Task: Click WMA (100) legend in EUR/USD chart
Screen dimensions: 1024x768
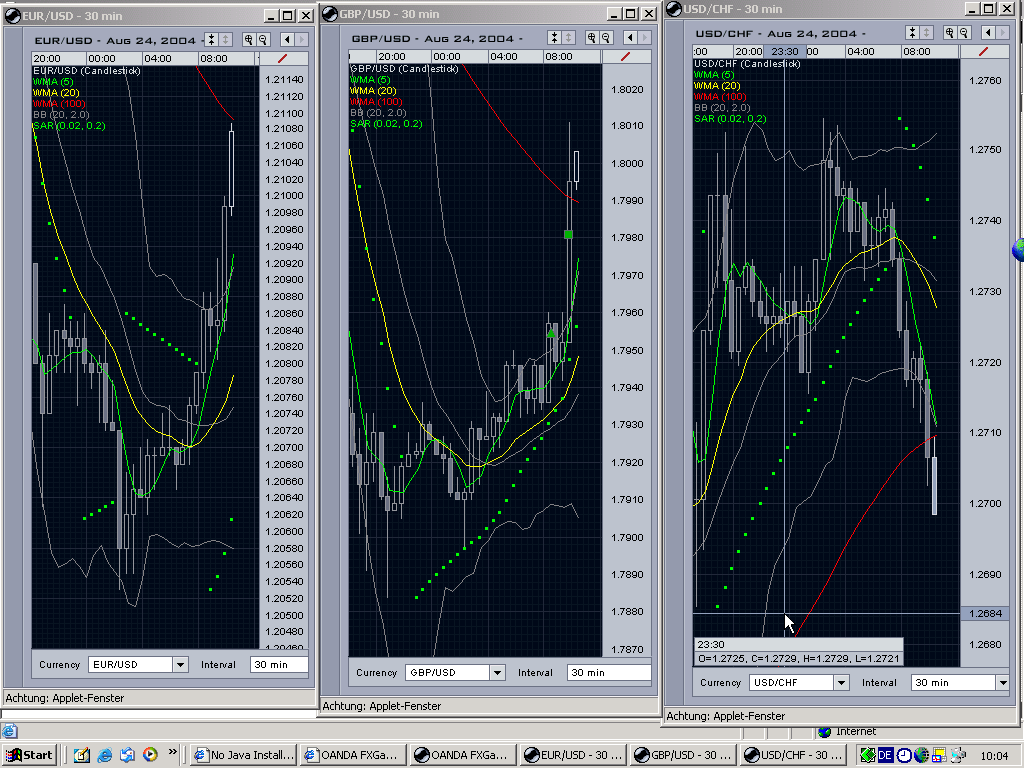Action: click(x=59, y=104)
